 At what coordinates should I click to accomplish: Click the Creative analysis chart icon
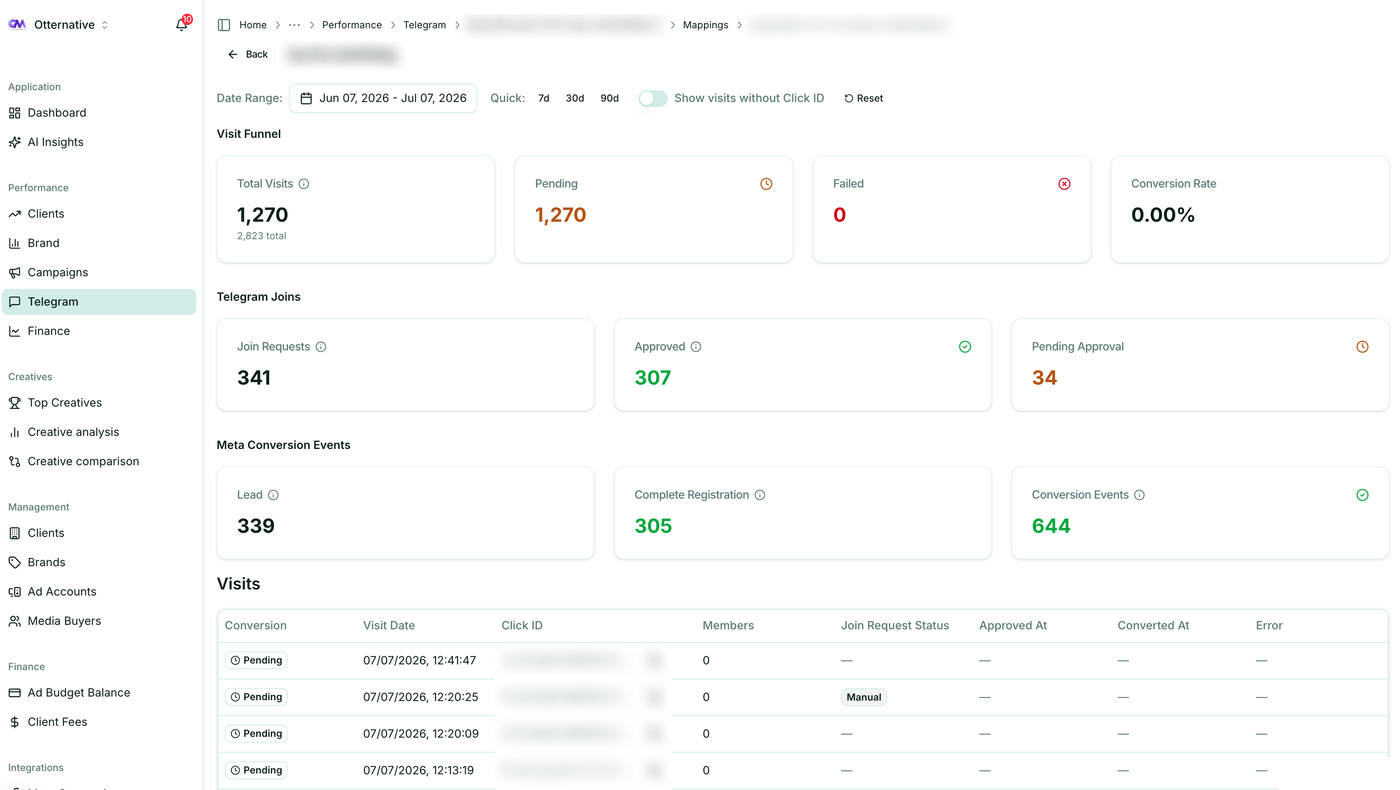coord(15,432)
